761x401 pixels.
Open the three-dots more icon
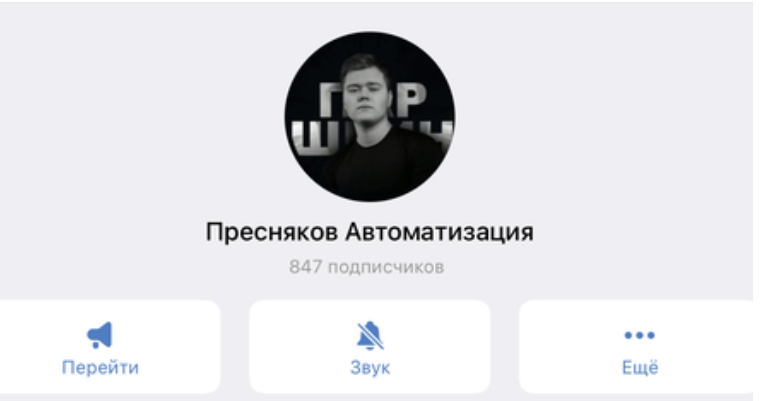(639, 335)
